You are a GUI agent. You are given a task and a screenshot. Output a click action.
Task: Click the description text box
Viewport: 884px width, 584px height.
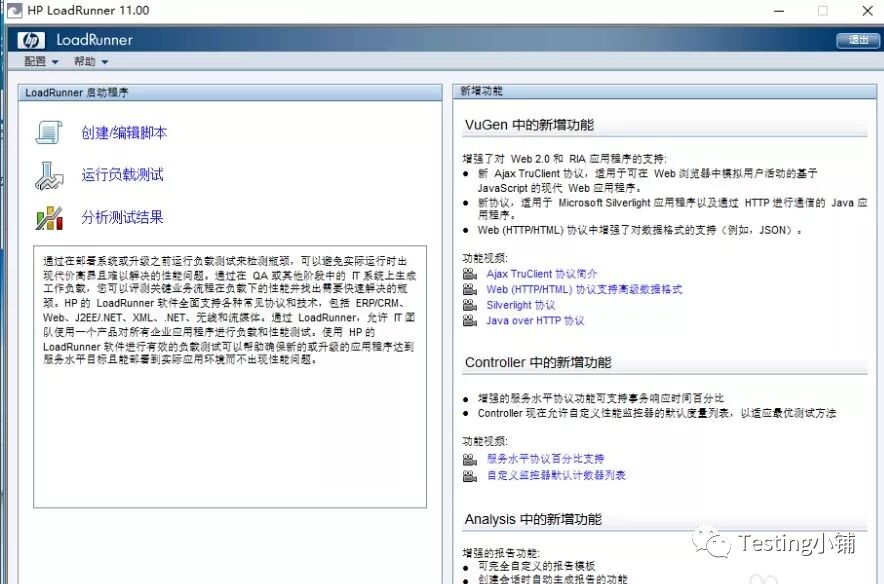click(230, 377)
